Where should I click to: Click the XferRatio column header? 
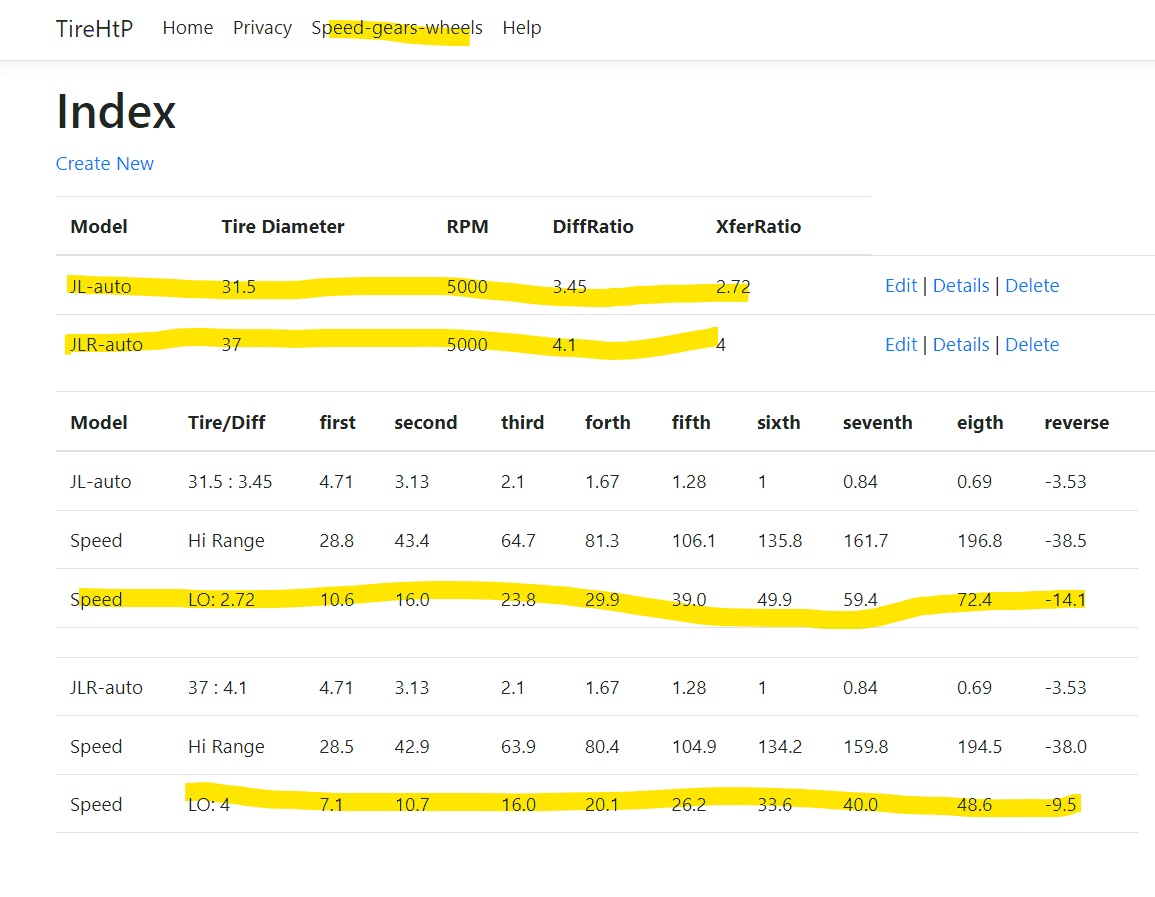click(758, 227)
